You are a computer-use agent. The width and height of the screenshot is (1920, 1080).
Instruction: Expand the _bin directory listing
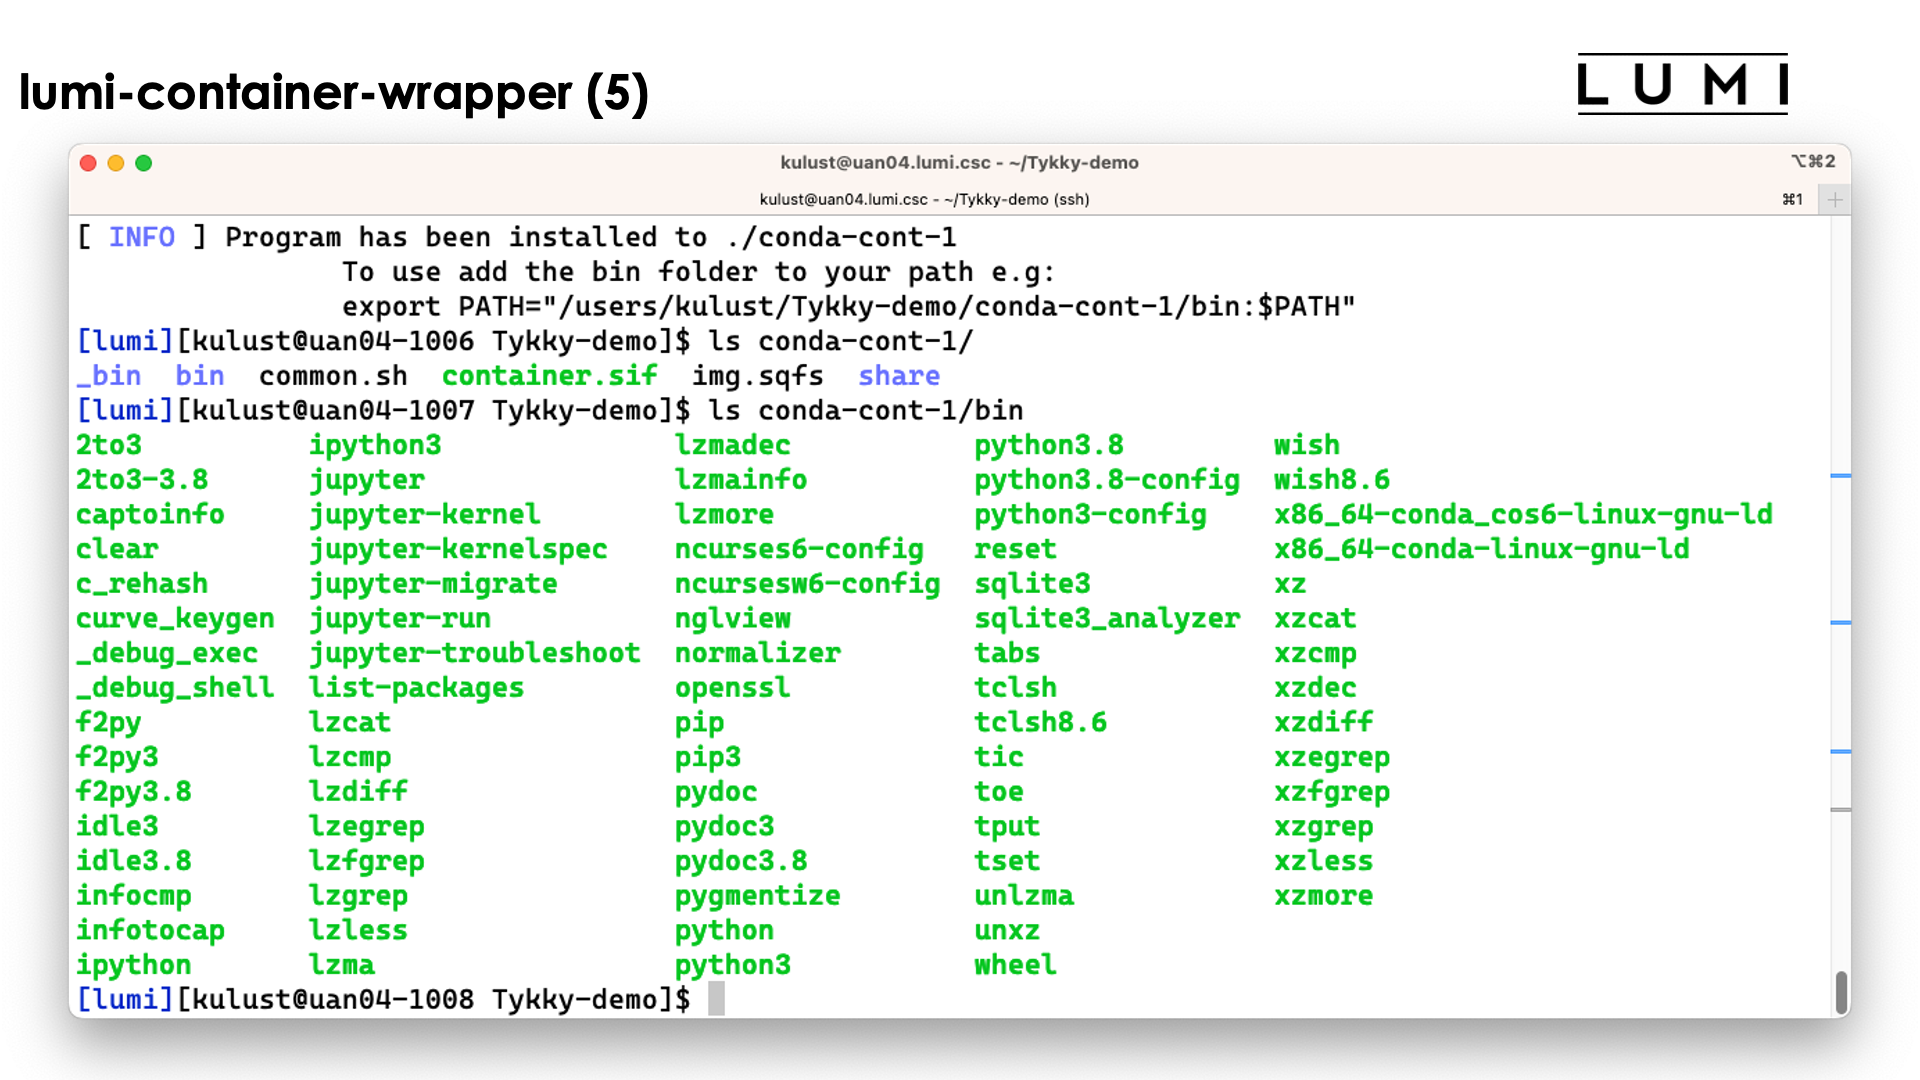click(99, 376)
